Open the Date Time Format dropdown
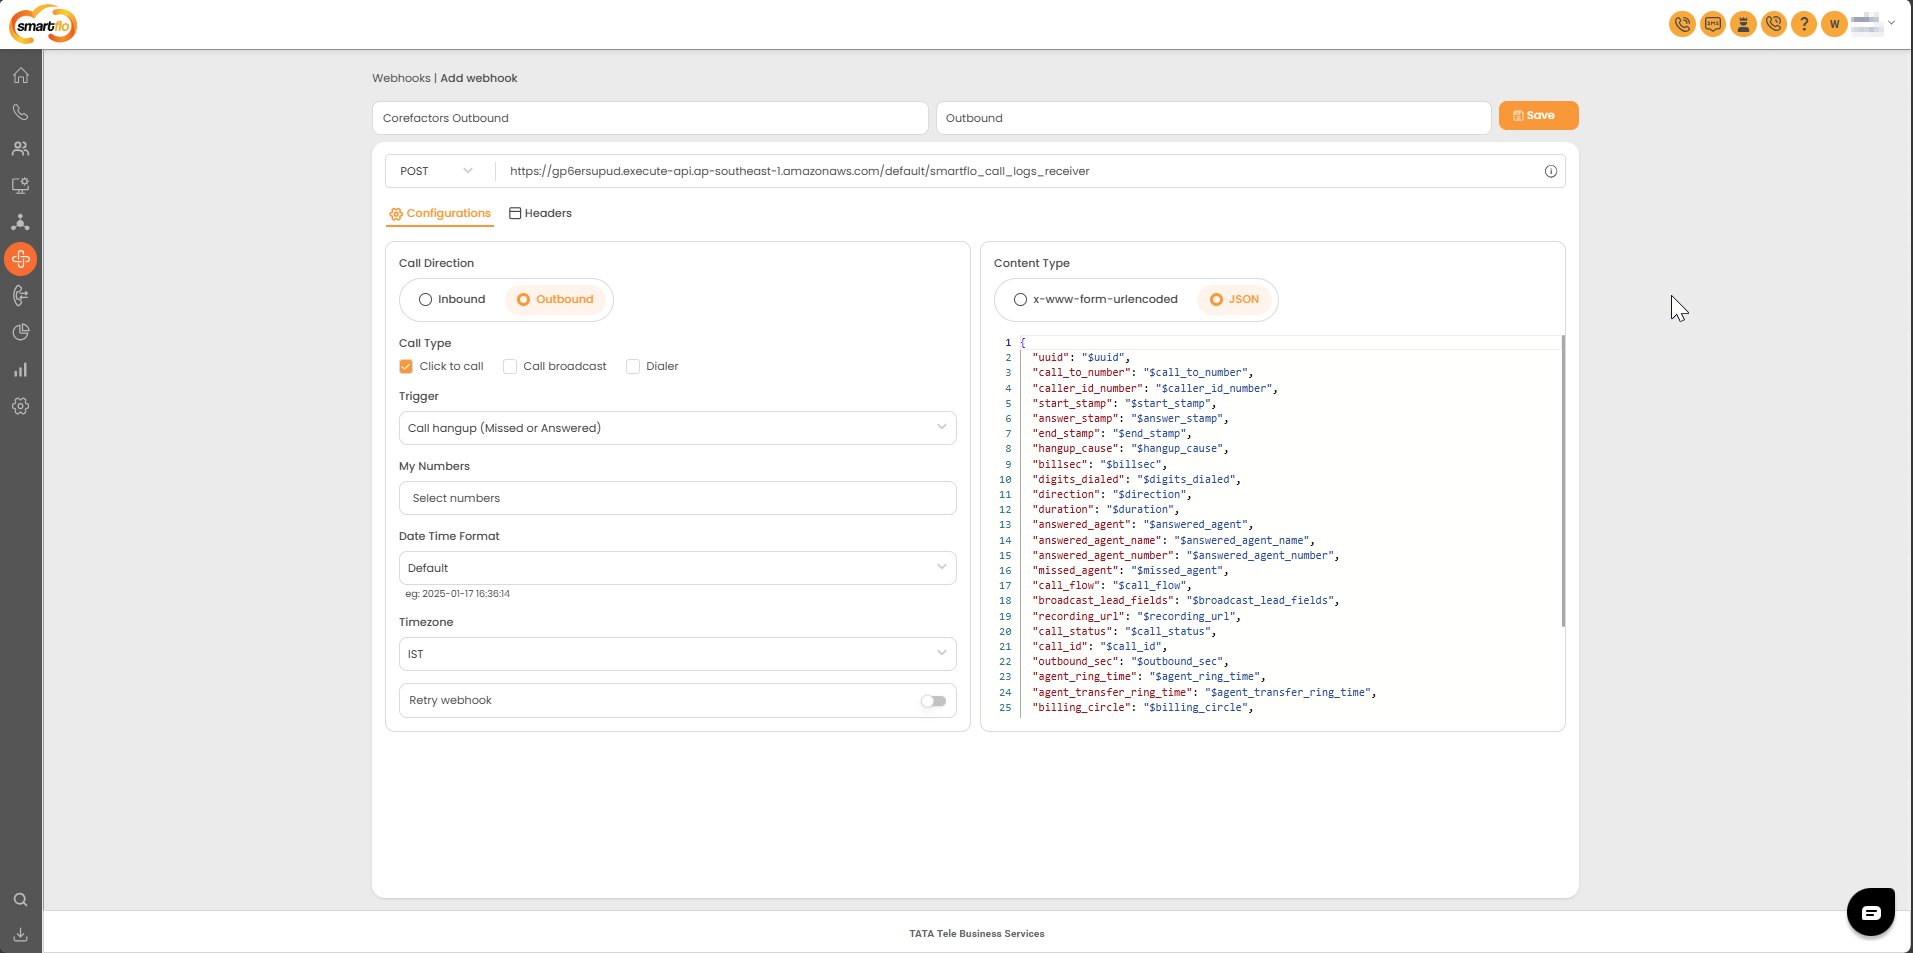 678,568
